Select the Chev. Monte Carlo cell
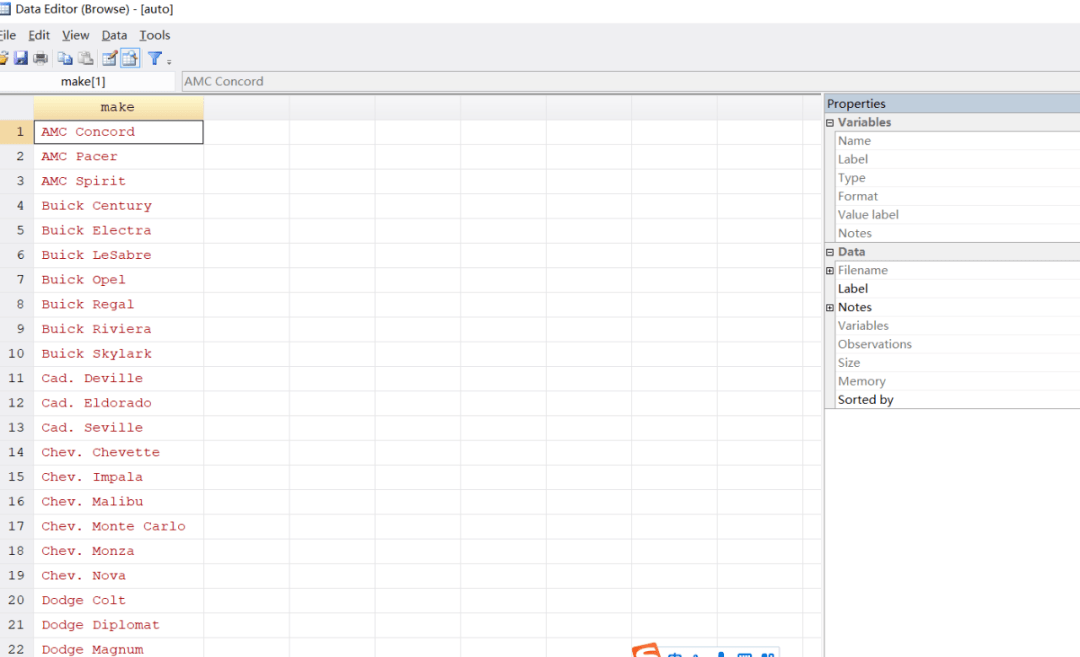1080x657 pixels. point(114,526)
